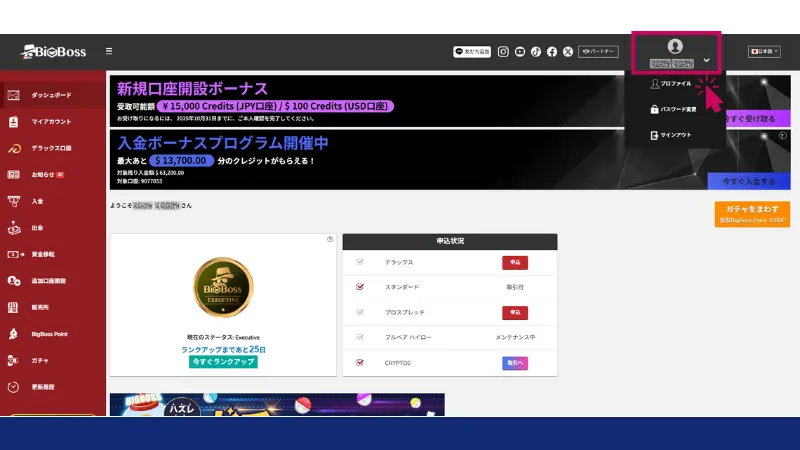Click the 取引へ button for CRYPTOS
This screenshot has width=800, height=450.
coord(514,363)
